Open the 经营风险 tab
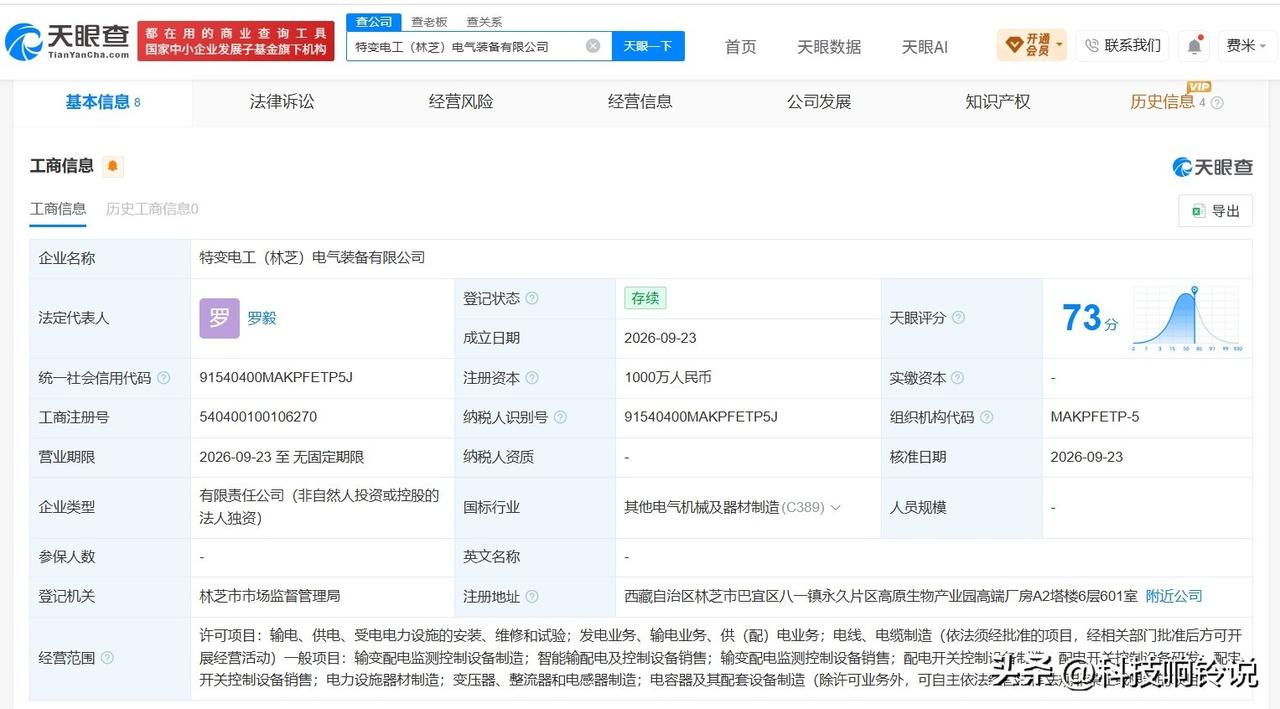Screen dimensions: 1280x709 coord(461,102)
